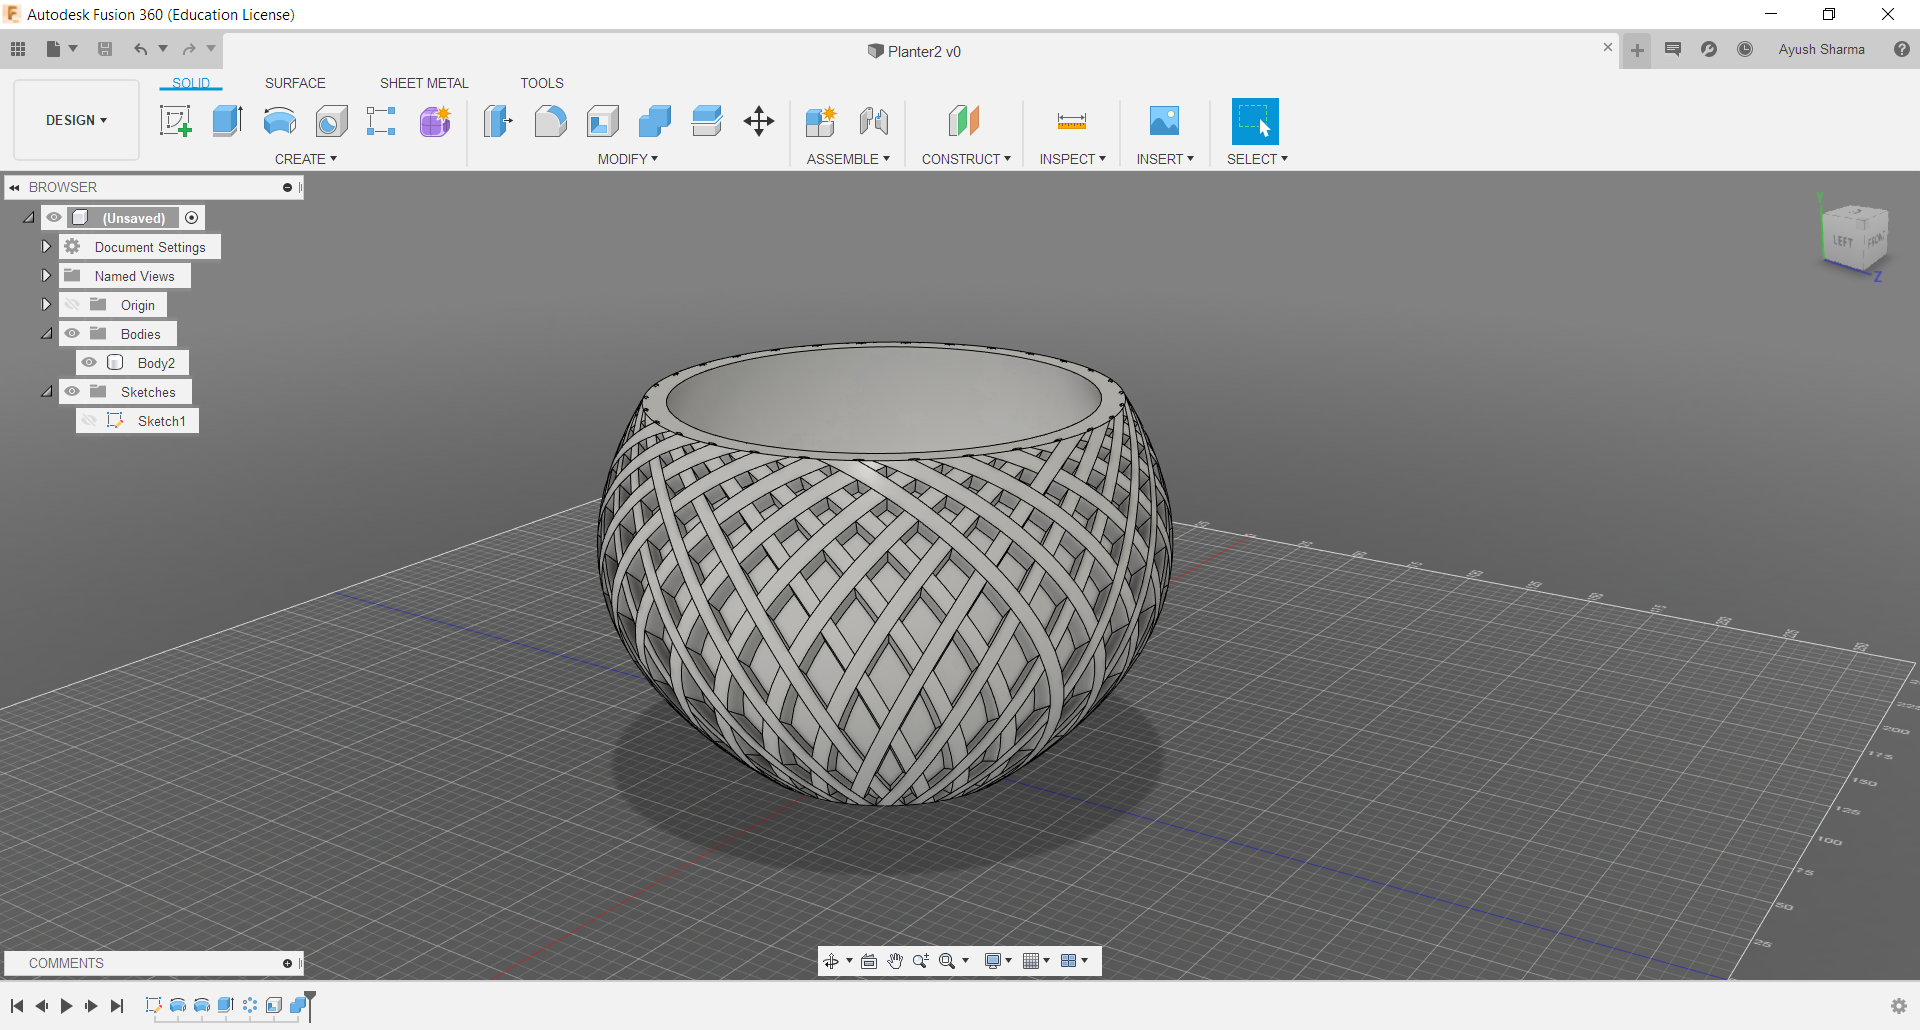This screenshot has height=1030, width=1920.
Task: Click the Extrude tool icon
Action: click(227, 121)
